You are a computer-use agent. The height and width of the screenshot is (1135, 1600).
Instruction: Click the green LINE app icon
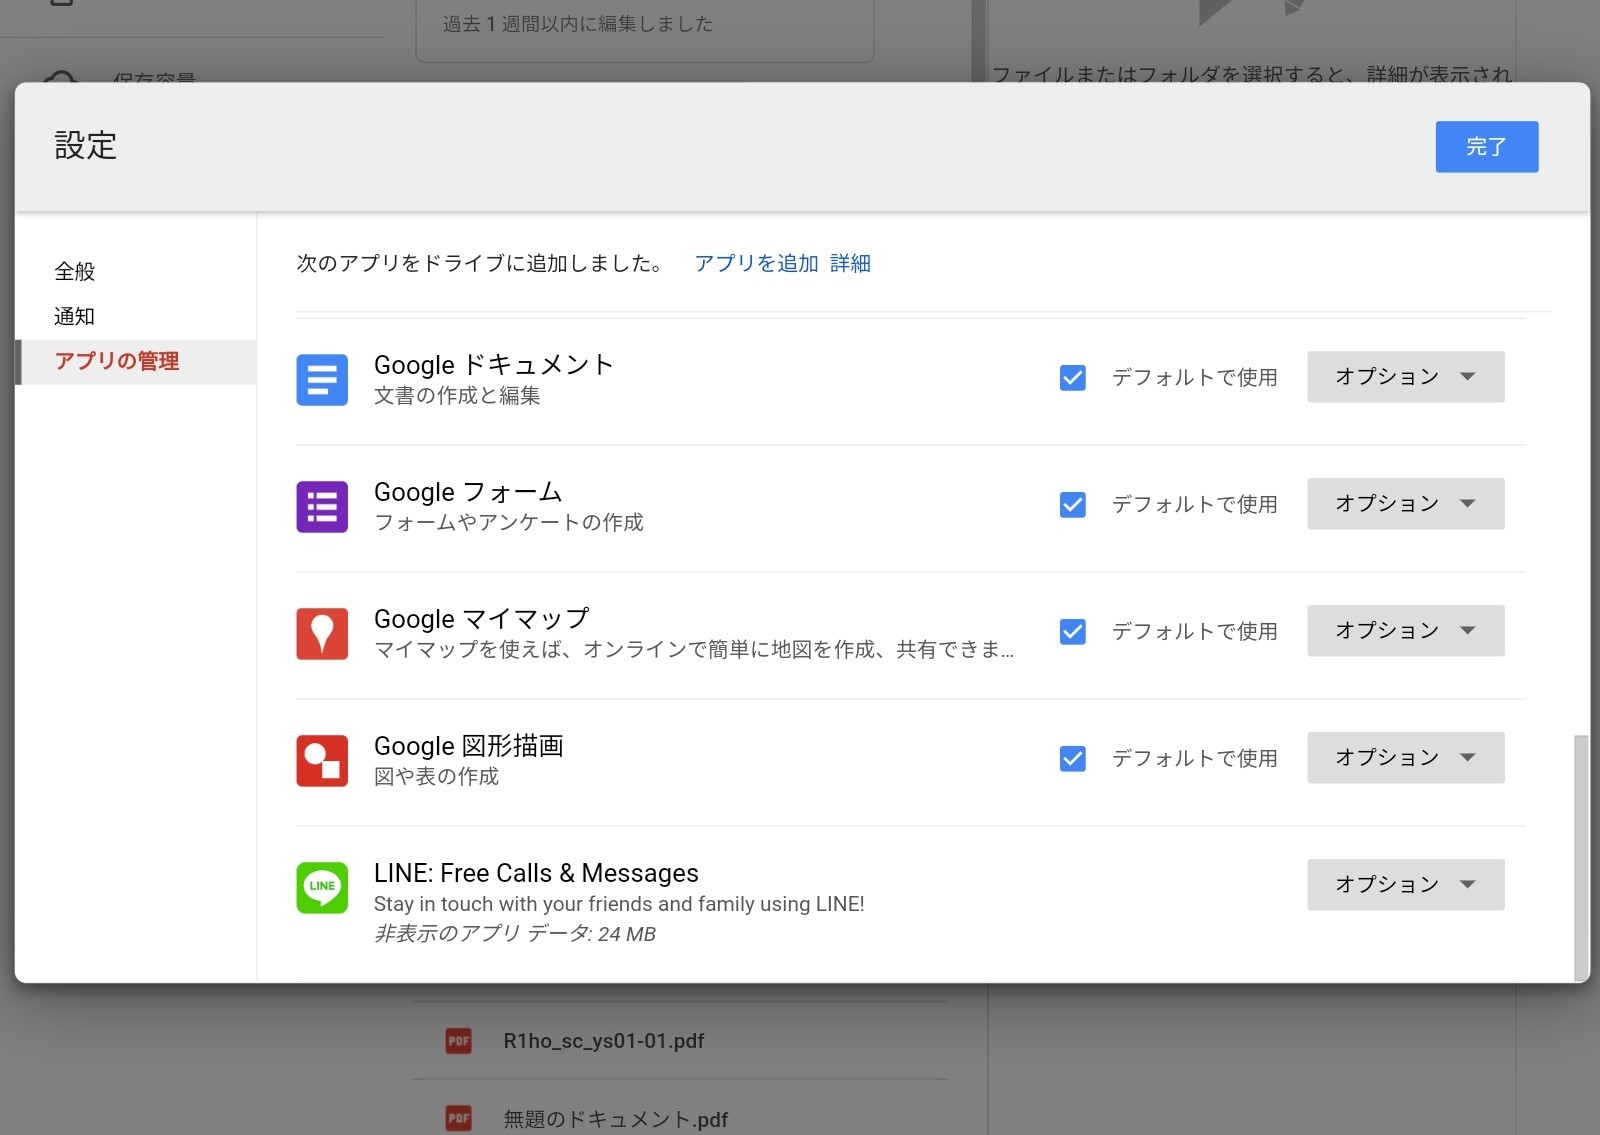point(322,887)
